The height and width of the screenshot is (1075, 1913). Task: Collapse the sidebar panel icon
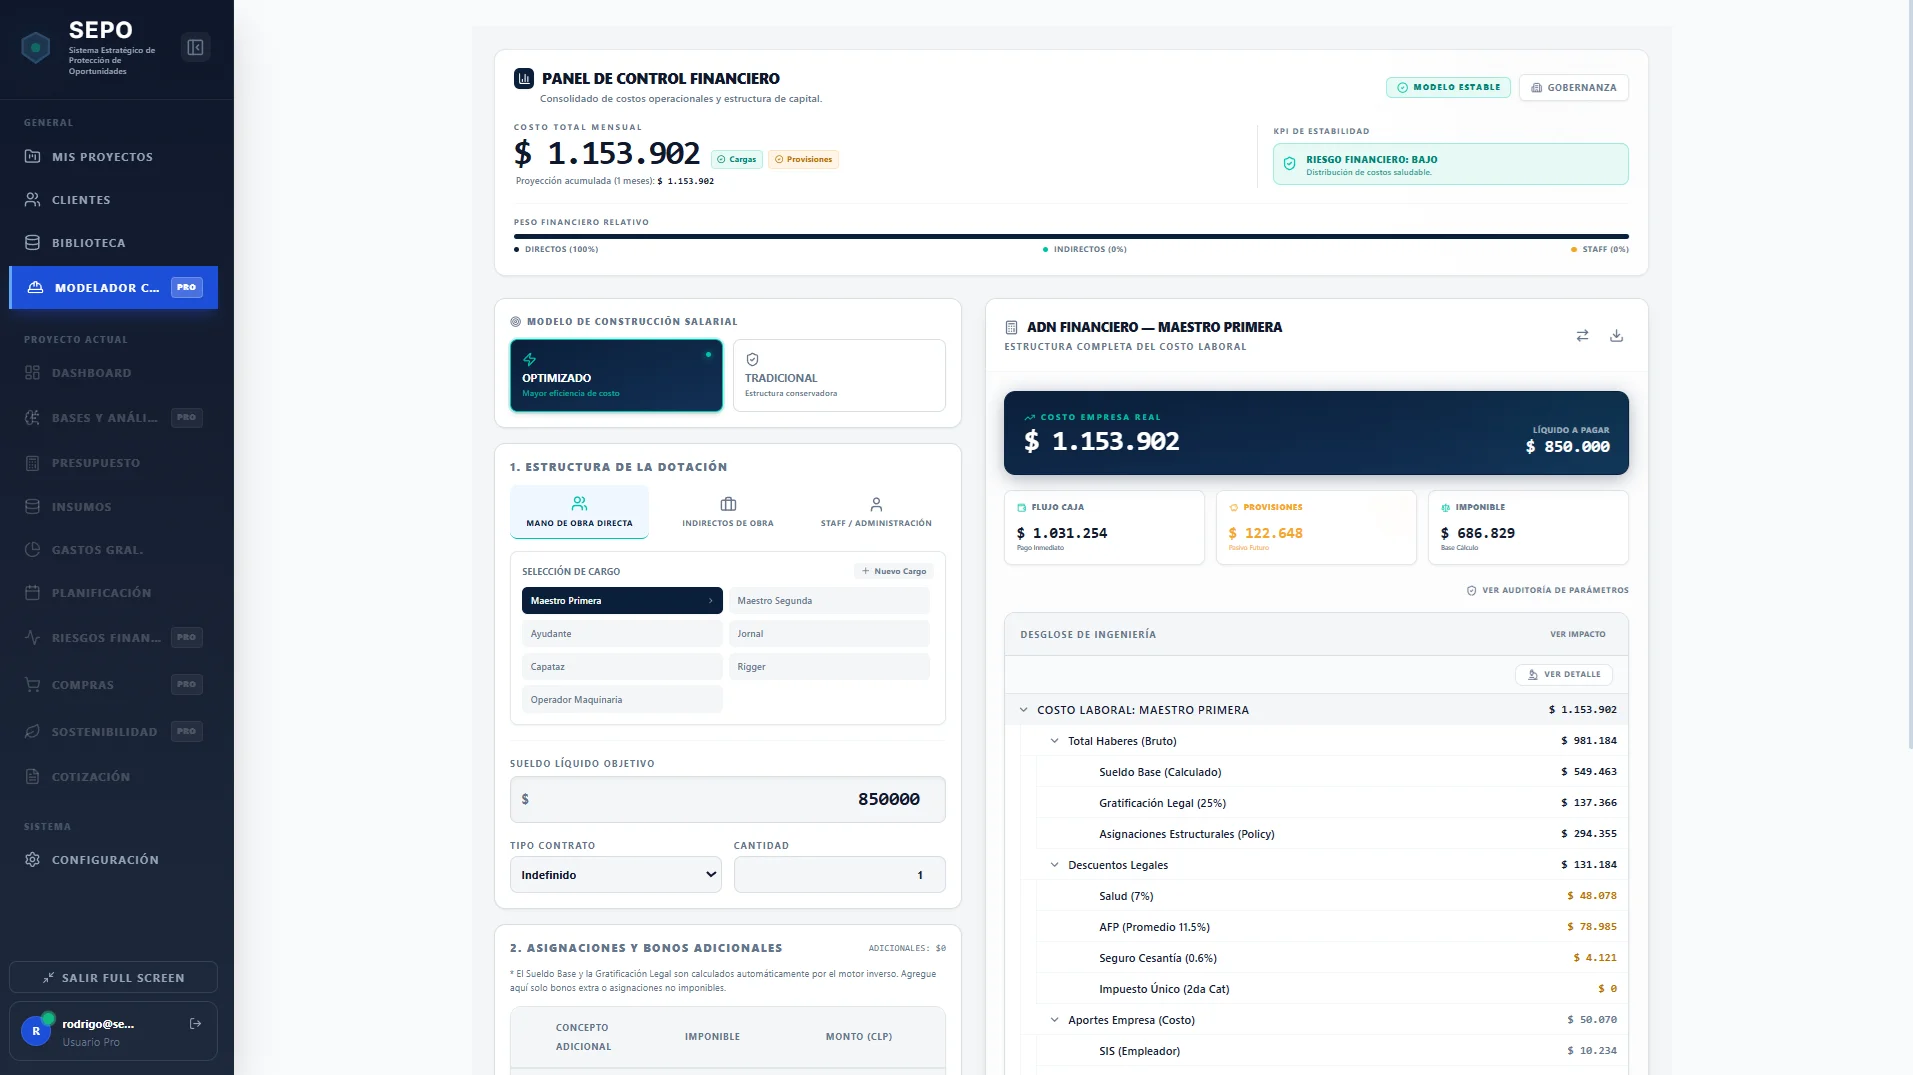[x=195, y=47]
